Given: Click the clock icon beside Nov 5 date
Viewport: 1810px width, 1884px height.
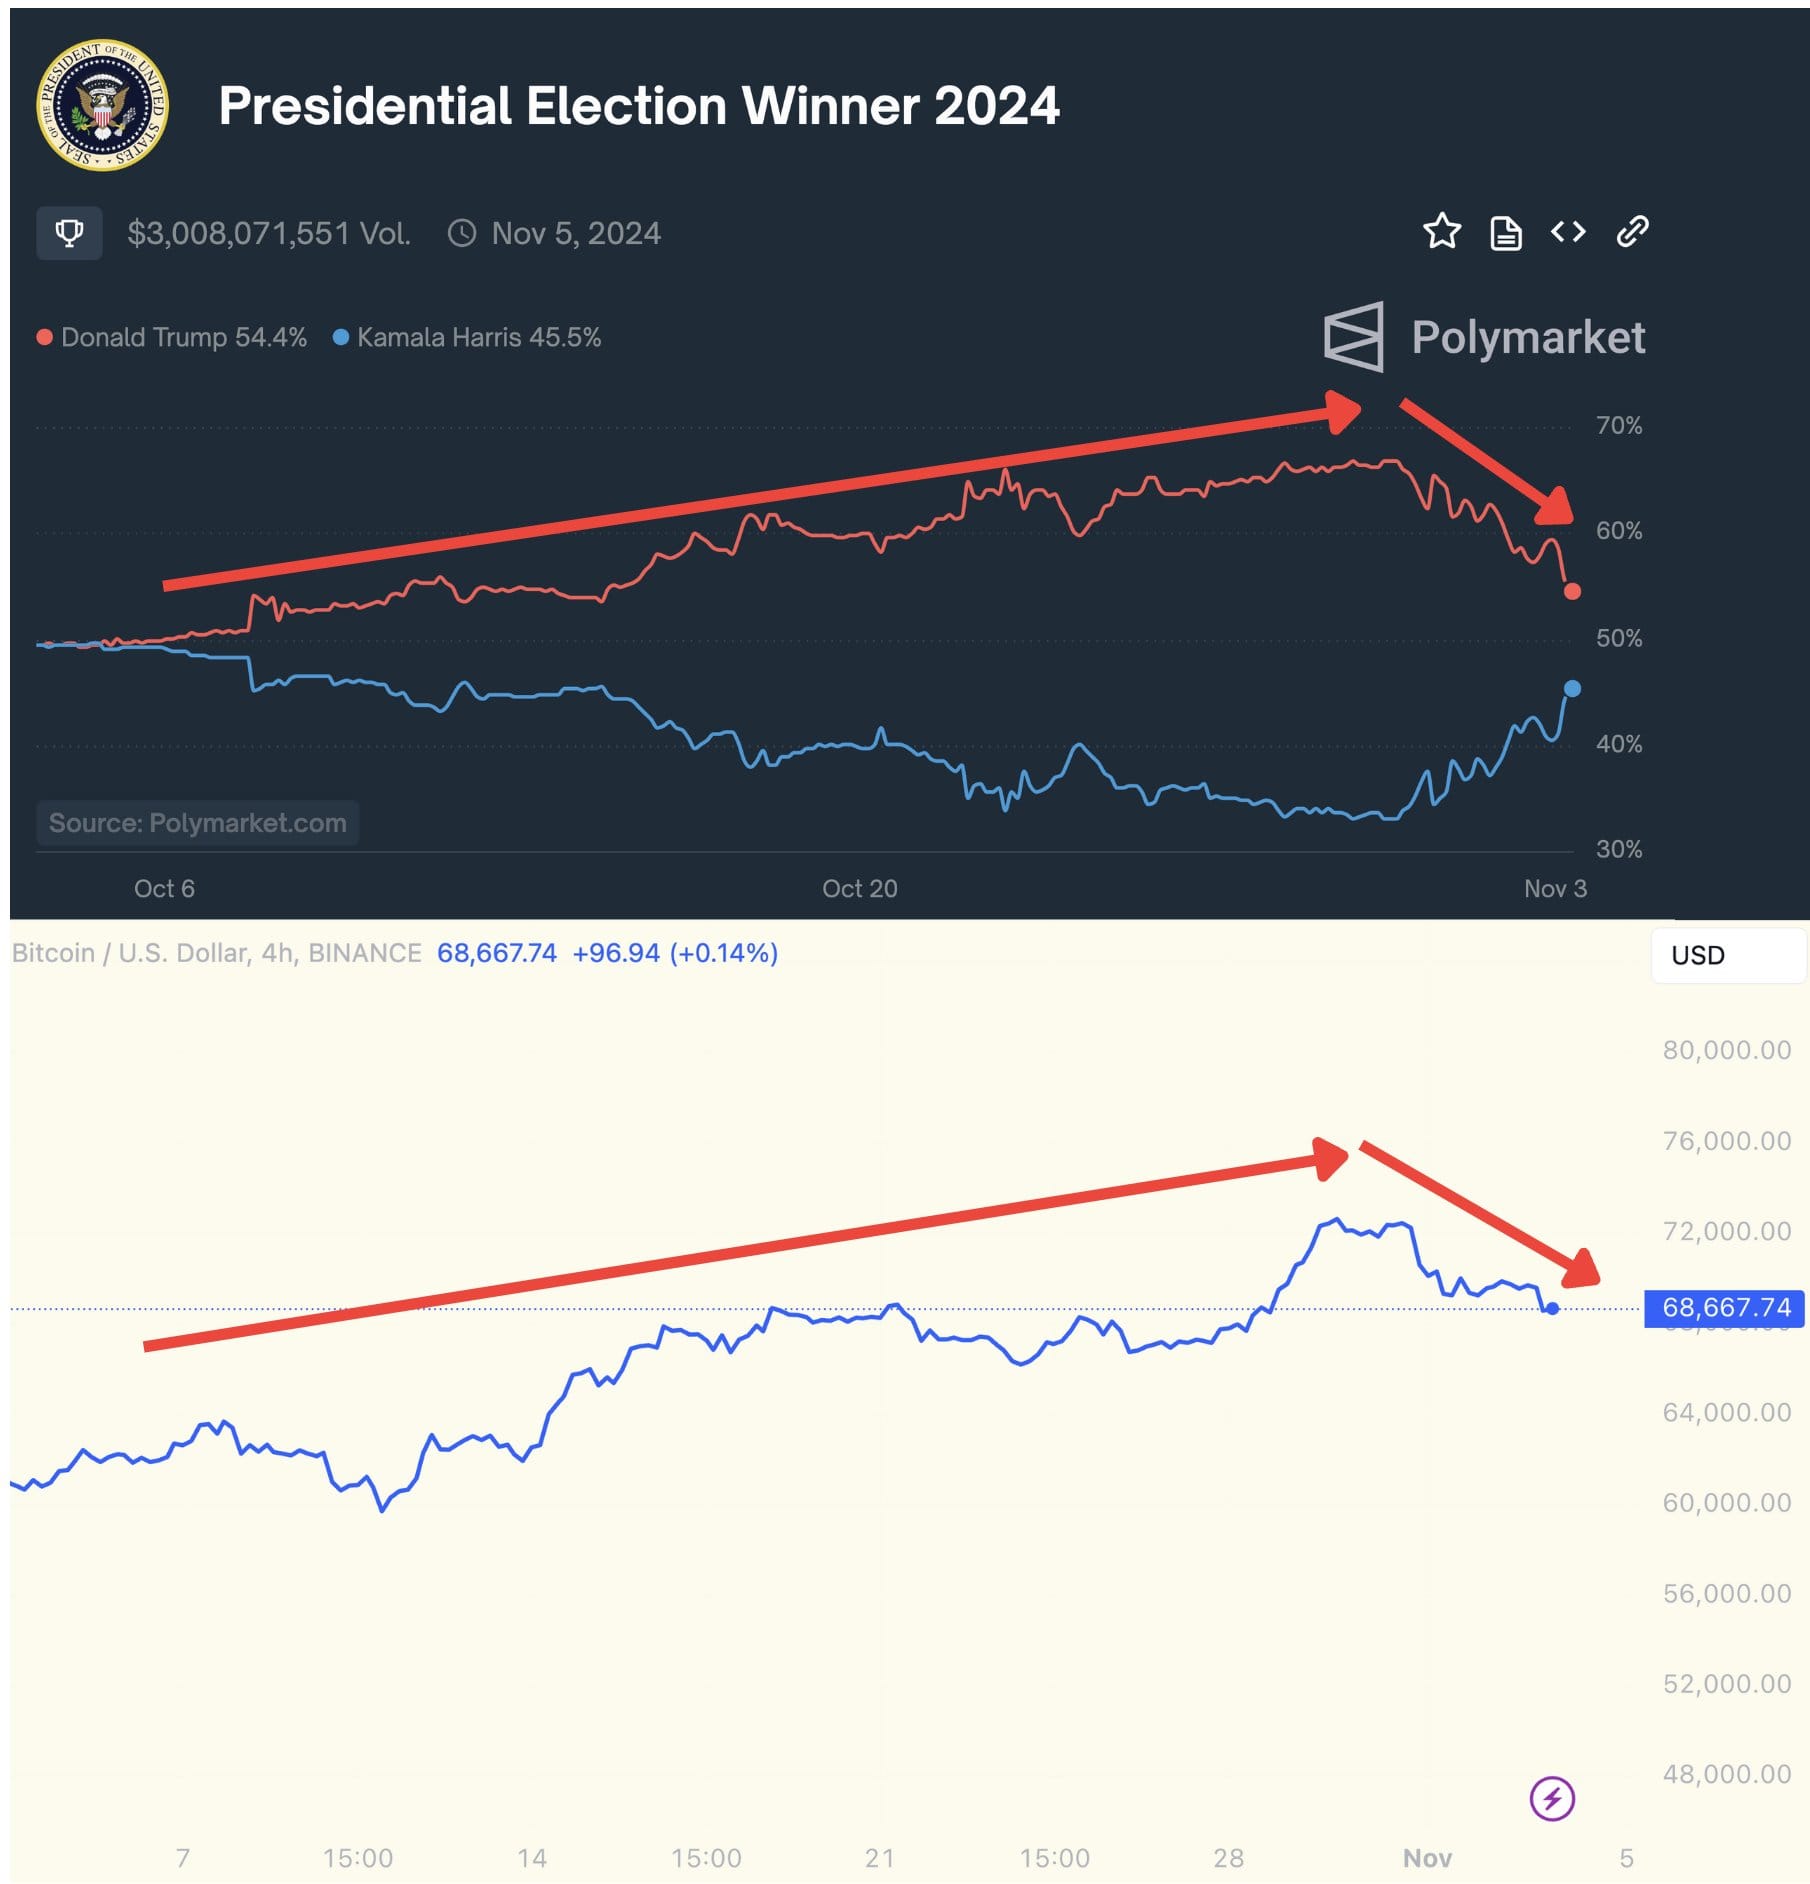Looking at the screenshot, I should coord(462,233).
